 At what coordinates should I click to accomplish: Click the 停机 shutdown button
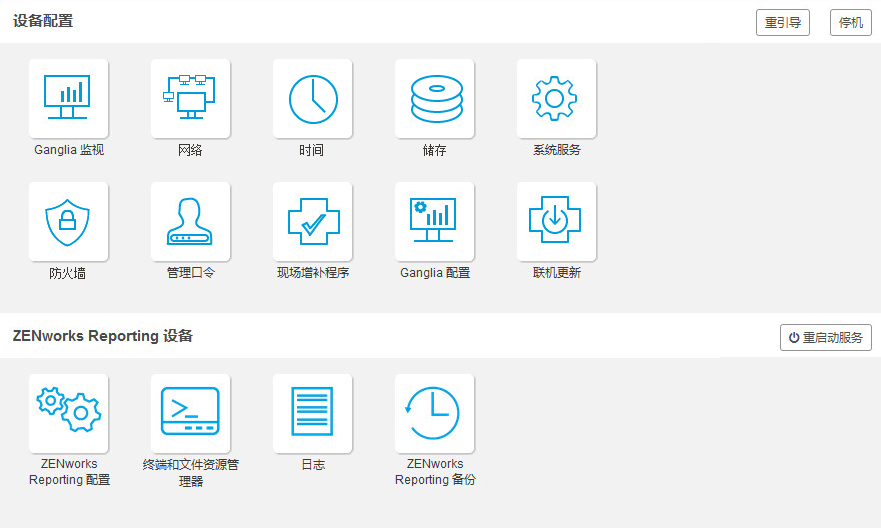click(x=851, y=22)
